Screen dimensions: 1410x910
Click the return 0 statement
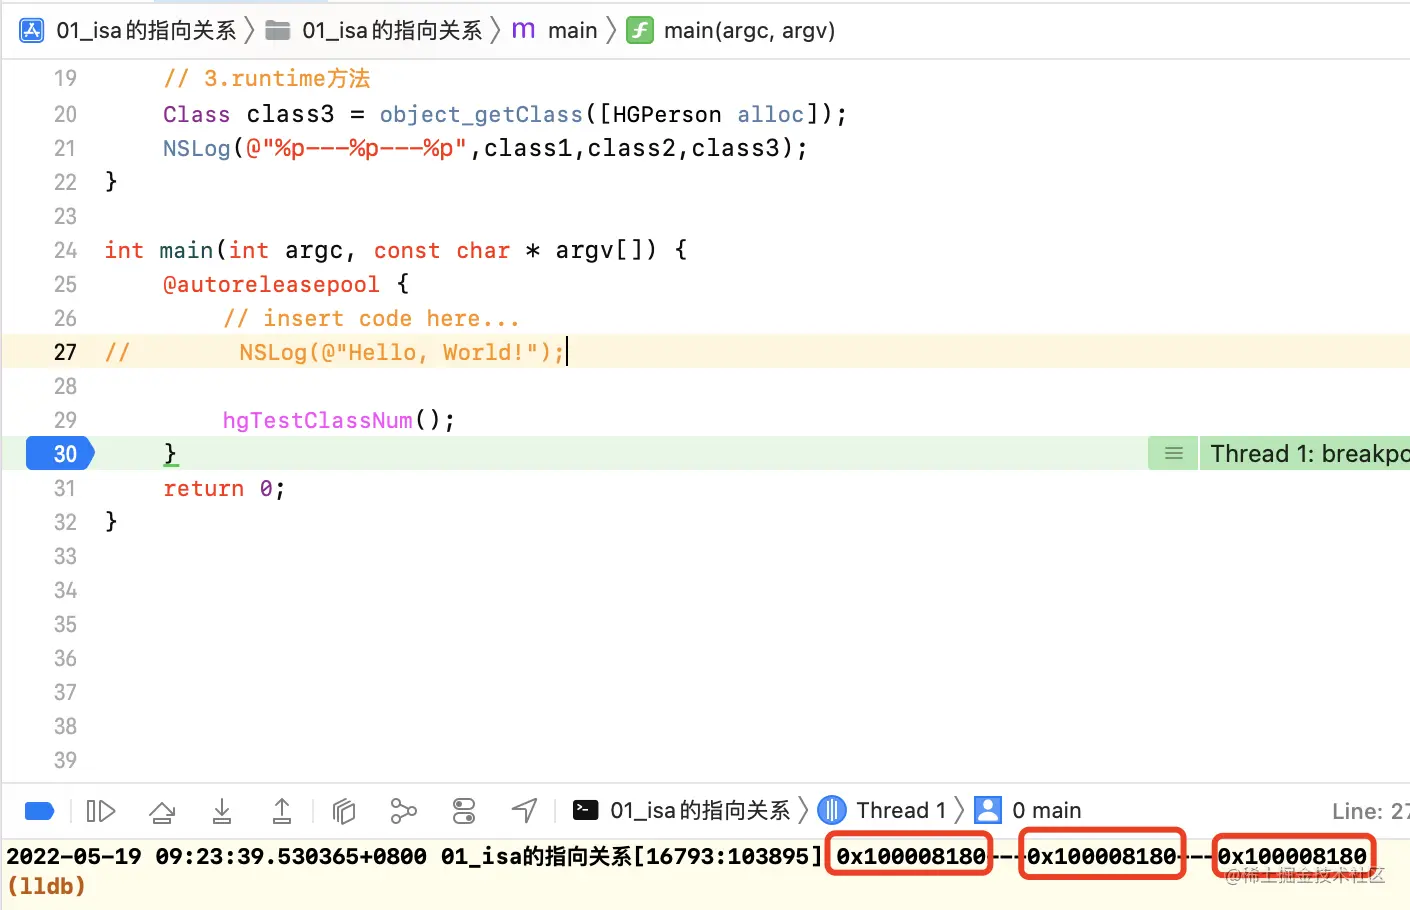point(224,488)
